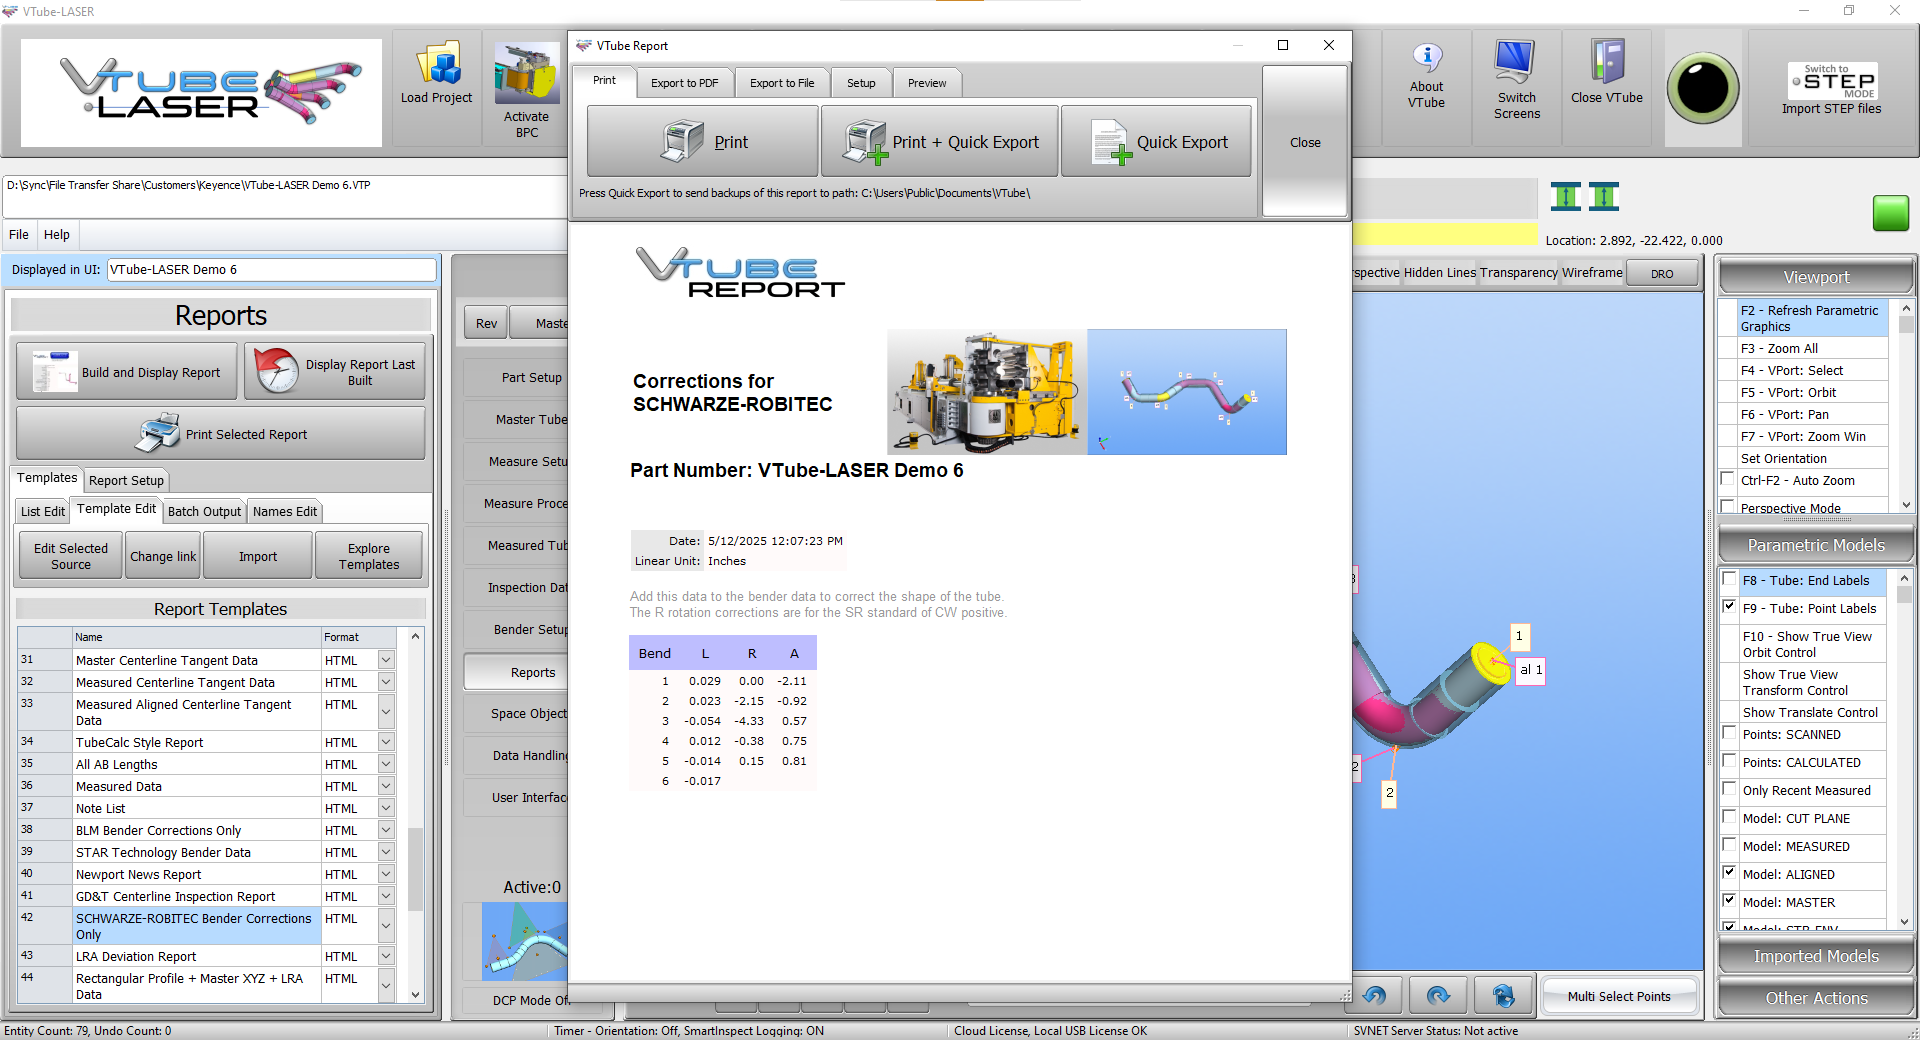Click the Quick Export document icon

(1112, 142)
